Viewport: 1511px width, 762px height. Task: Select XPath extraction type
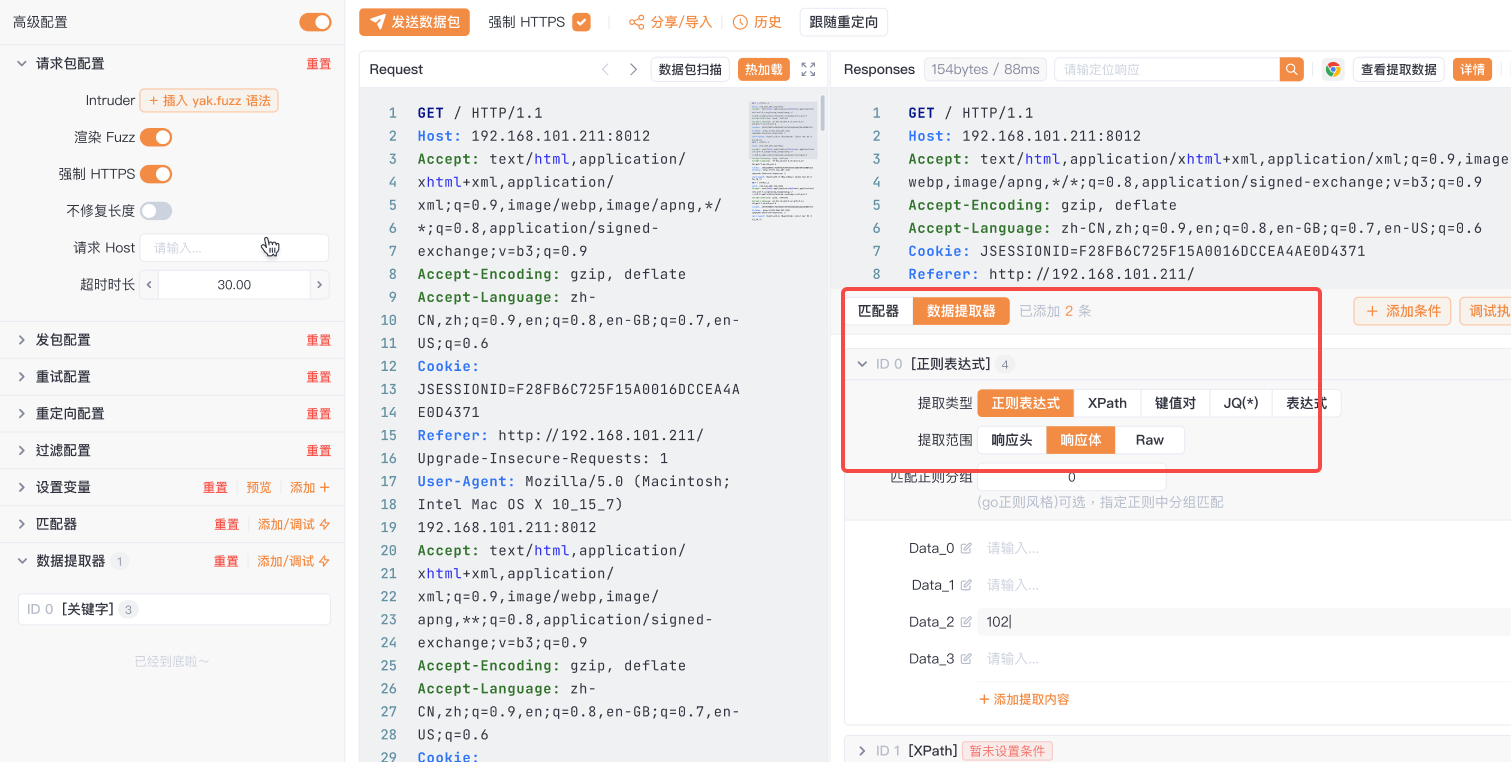point(1107,403)
